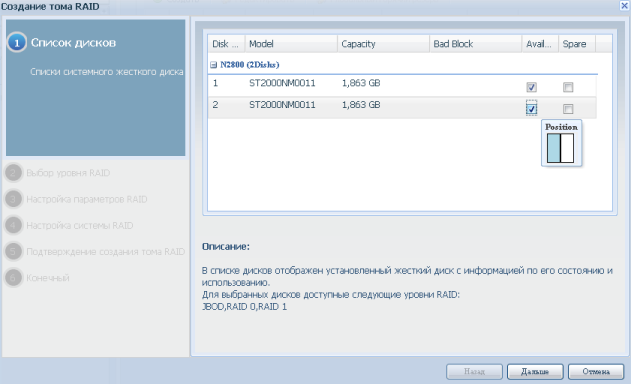Click the JBOD,RAID 0,RAID 1 text

click(244, 307)
